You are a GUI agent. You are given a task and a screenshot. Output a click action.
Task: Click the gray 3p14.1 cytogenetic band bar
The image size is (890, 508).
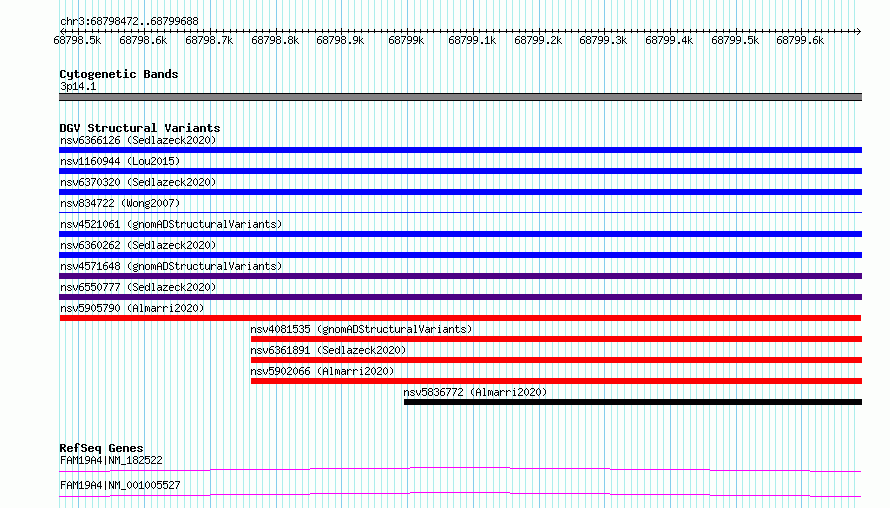(460, 97)
